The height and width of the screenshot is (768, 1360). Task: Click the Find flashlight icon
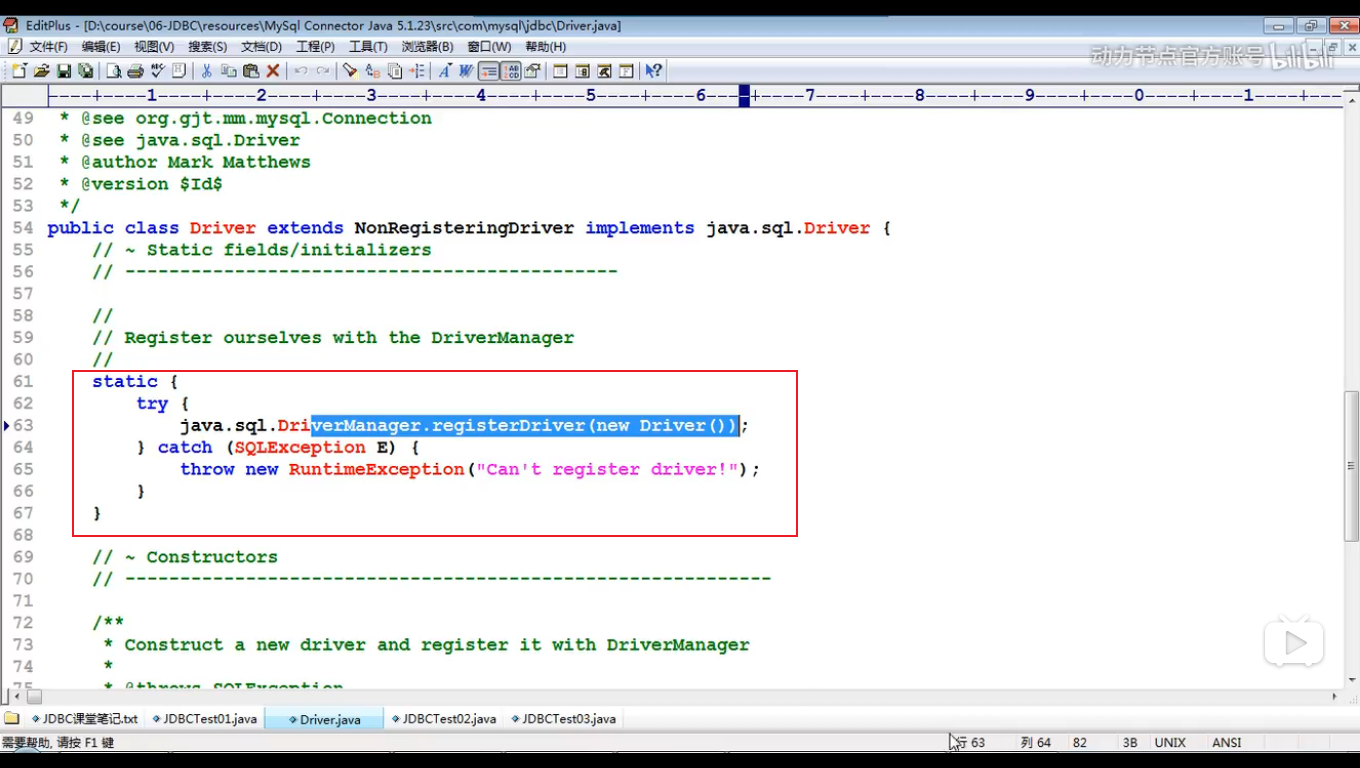click(351, 71)
